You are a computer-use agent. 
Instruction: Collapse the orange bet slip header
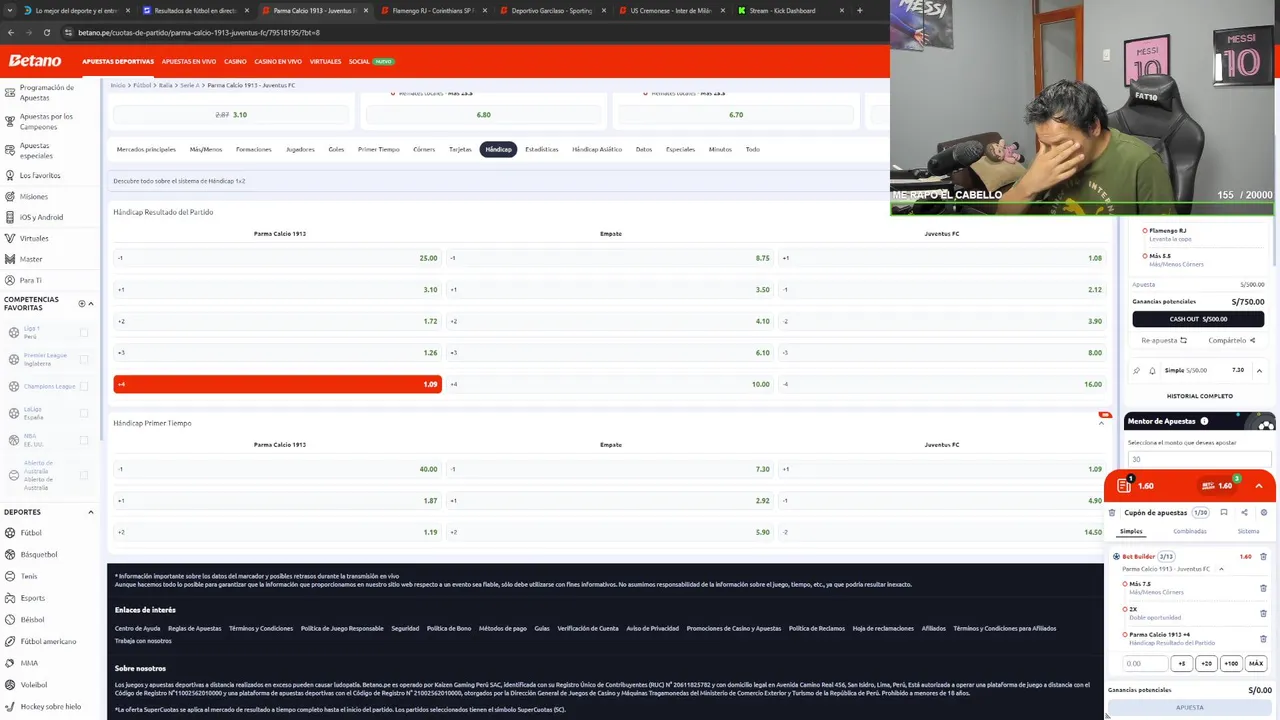[x=1259, y=486]
